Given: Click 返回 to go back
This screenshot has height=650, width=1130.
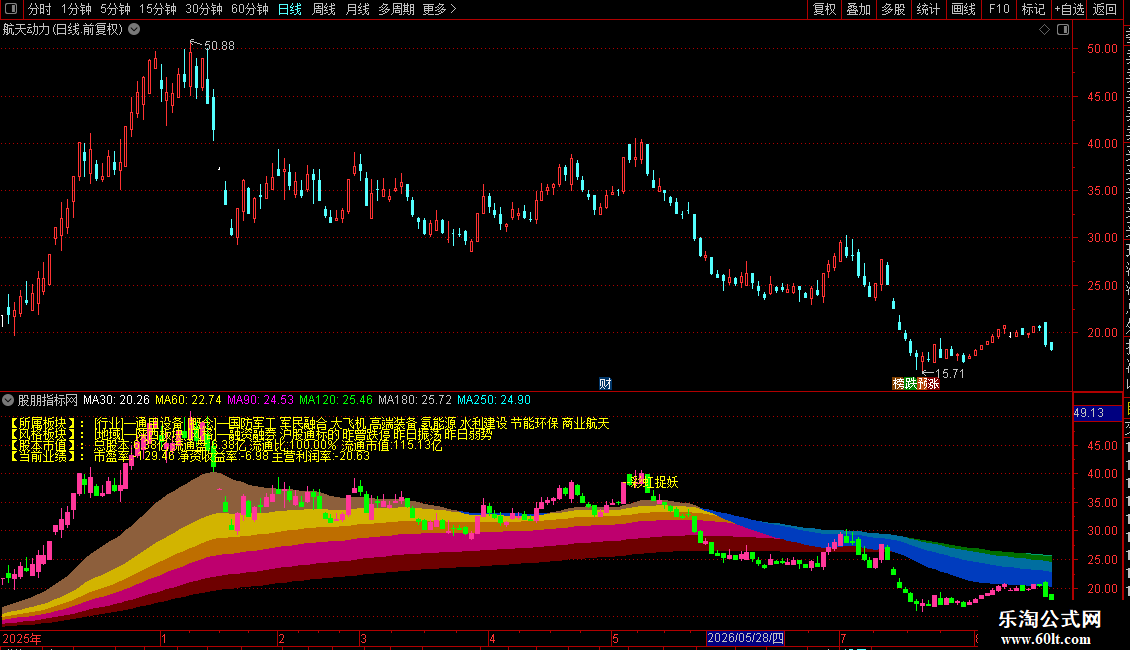Looking at the screenshot, I should point(1104,9).
